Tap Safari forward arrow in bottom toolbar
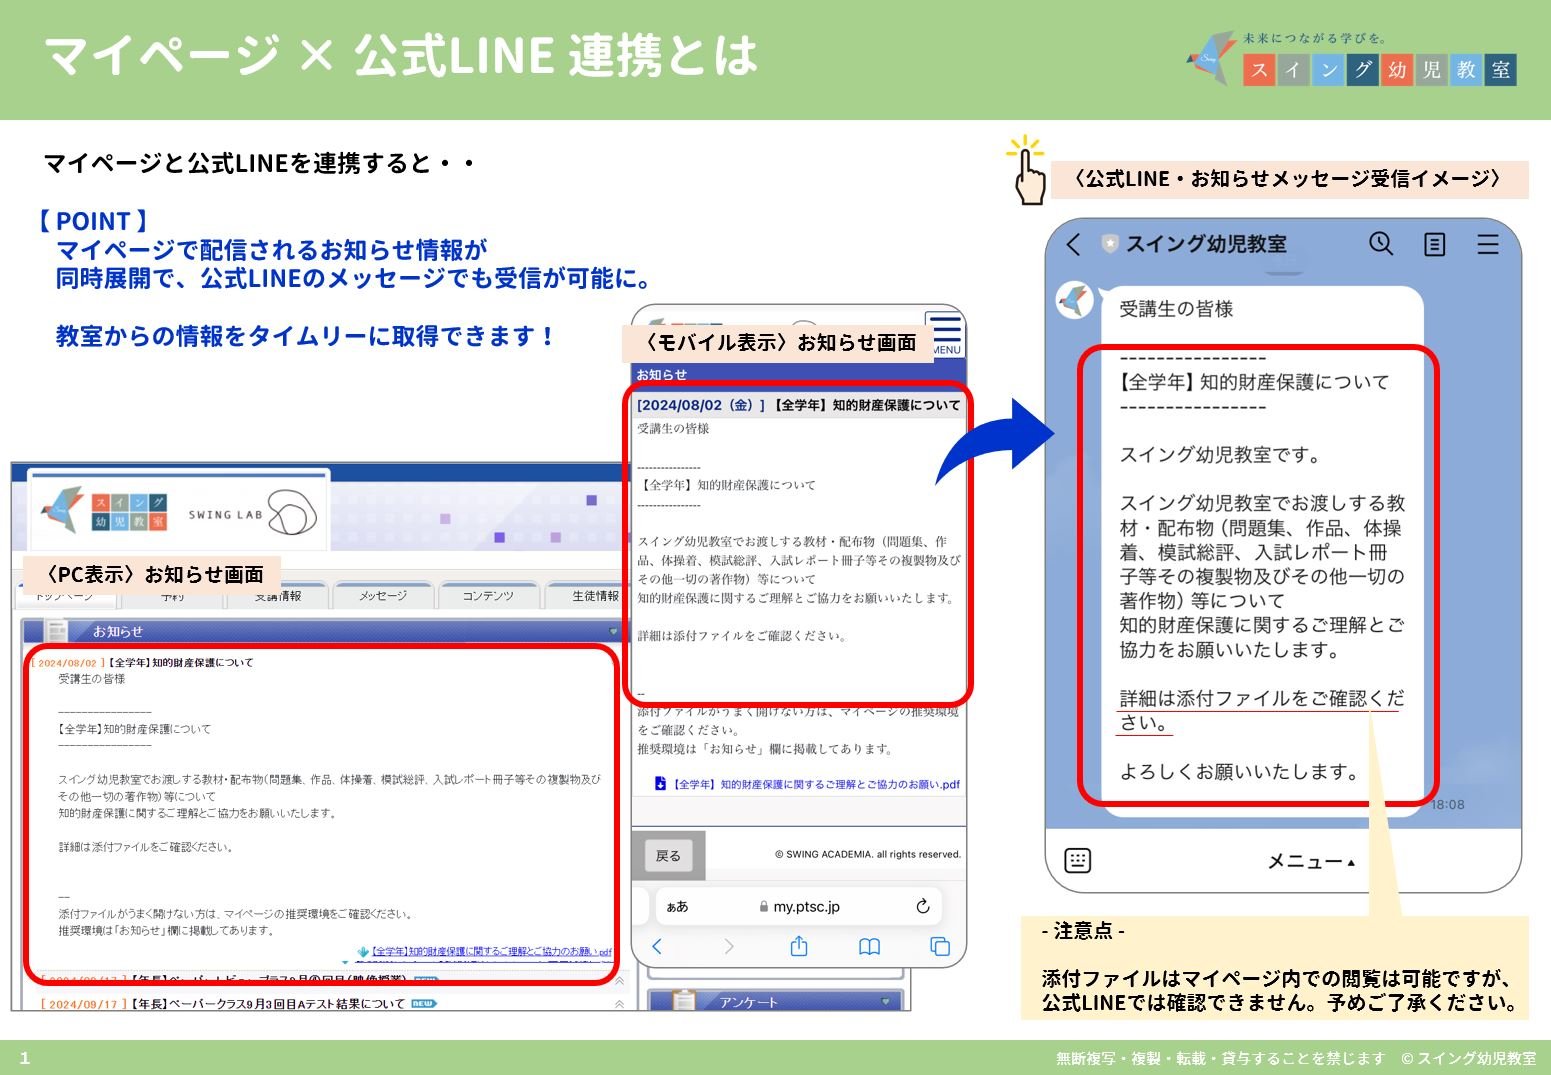Viewport: 1551px width, 1075px height. [x=728, y=946]
